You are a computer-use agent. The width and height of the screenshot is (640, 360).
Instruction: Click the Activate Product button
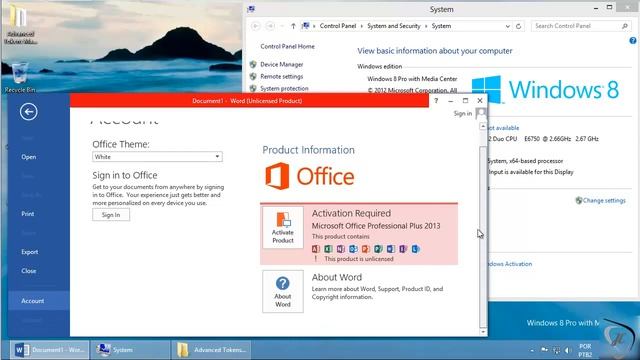coord(283,227)
